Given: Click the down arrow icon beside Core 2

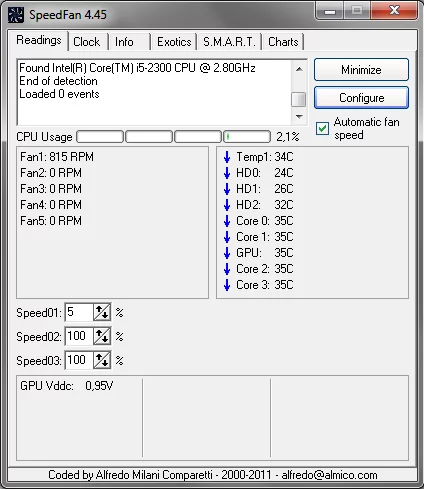Looking at the screenshot, I should (227, 269).
